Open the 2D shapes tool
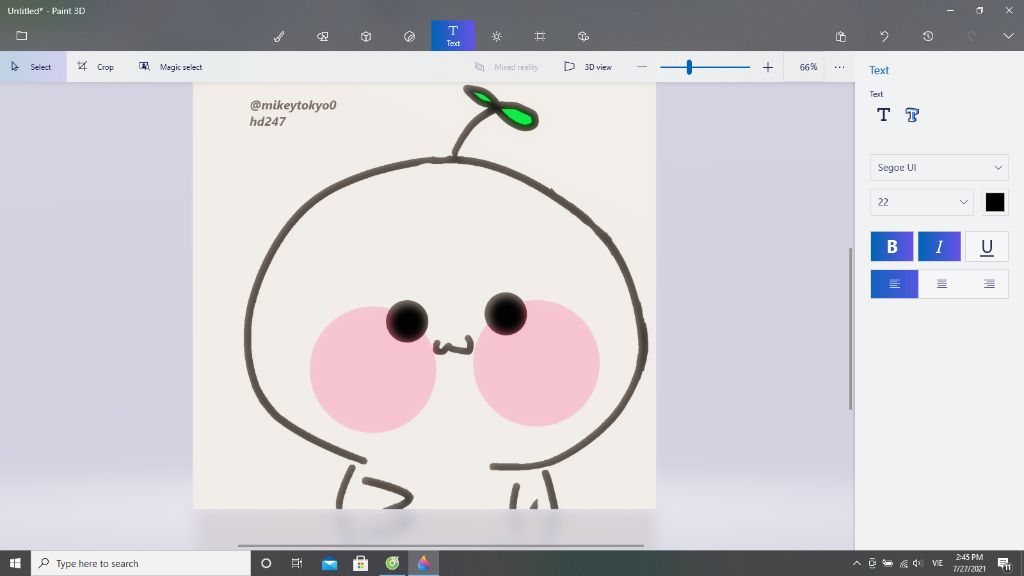This screenshot has height=576, width=1024. [322, 36]
